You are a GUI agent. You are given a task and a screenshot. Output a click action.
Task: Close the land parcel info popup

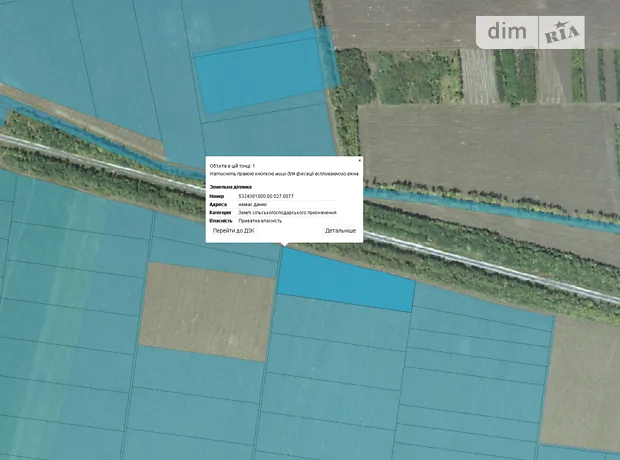[x=360, y=160]
